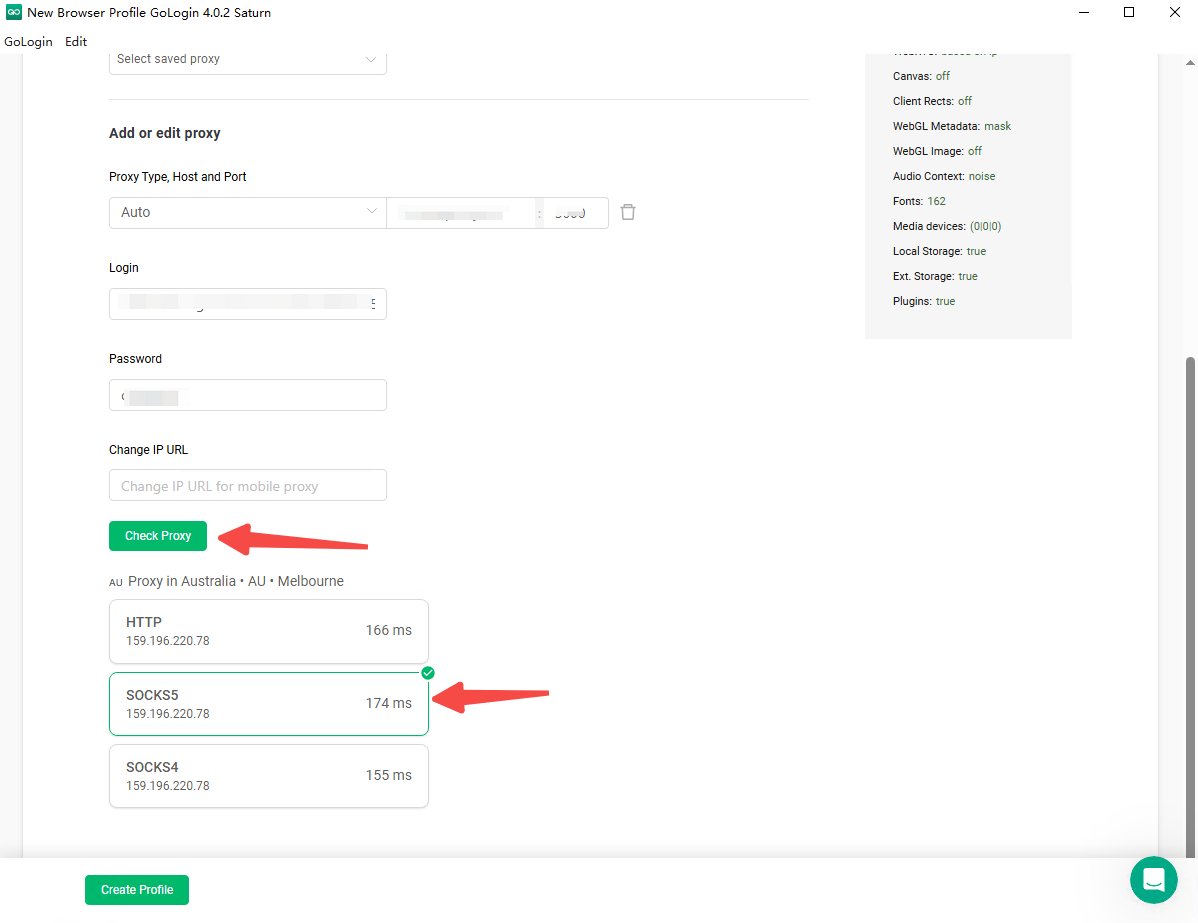Image resolution: width=1198 pixels, height=923 pixels.
Task: Click the trash icon to delete proxy
Action: point(628,212)
